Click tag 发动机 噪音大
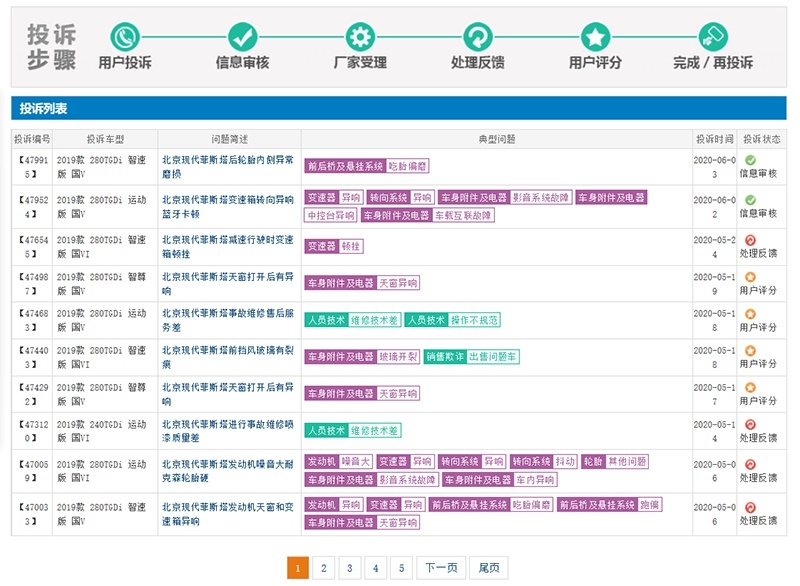This screenshot has width=800, height=586. (339, 462)
